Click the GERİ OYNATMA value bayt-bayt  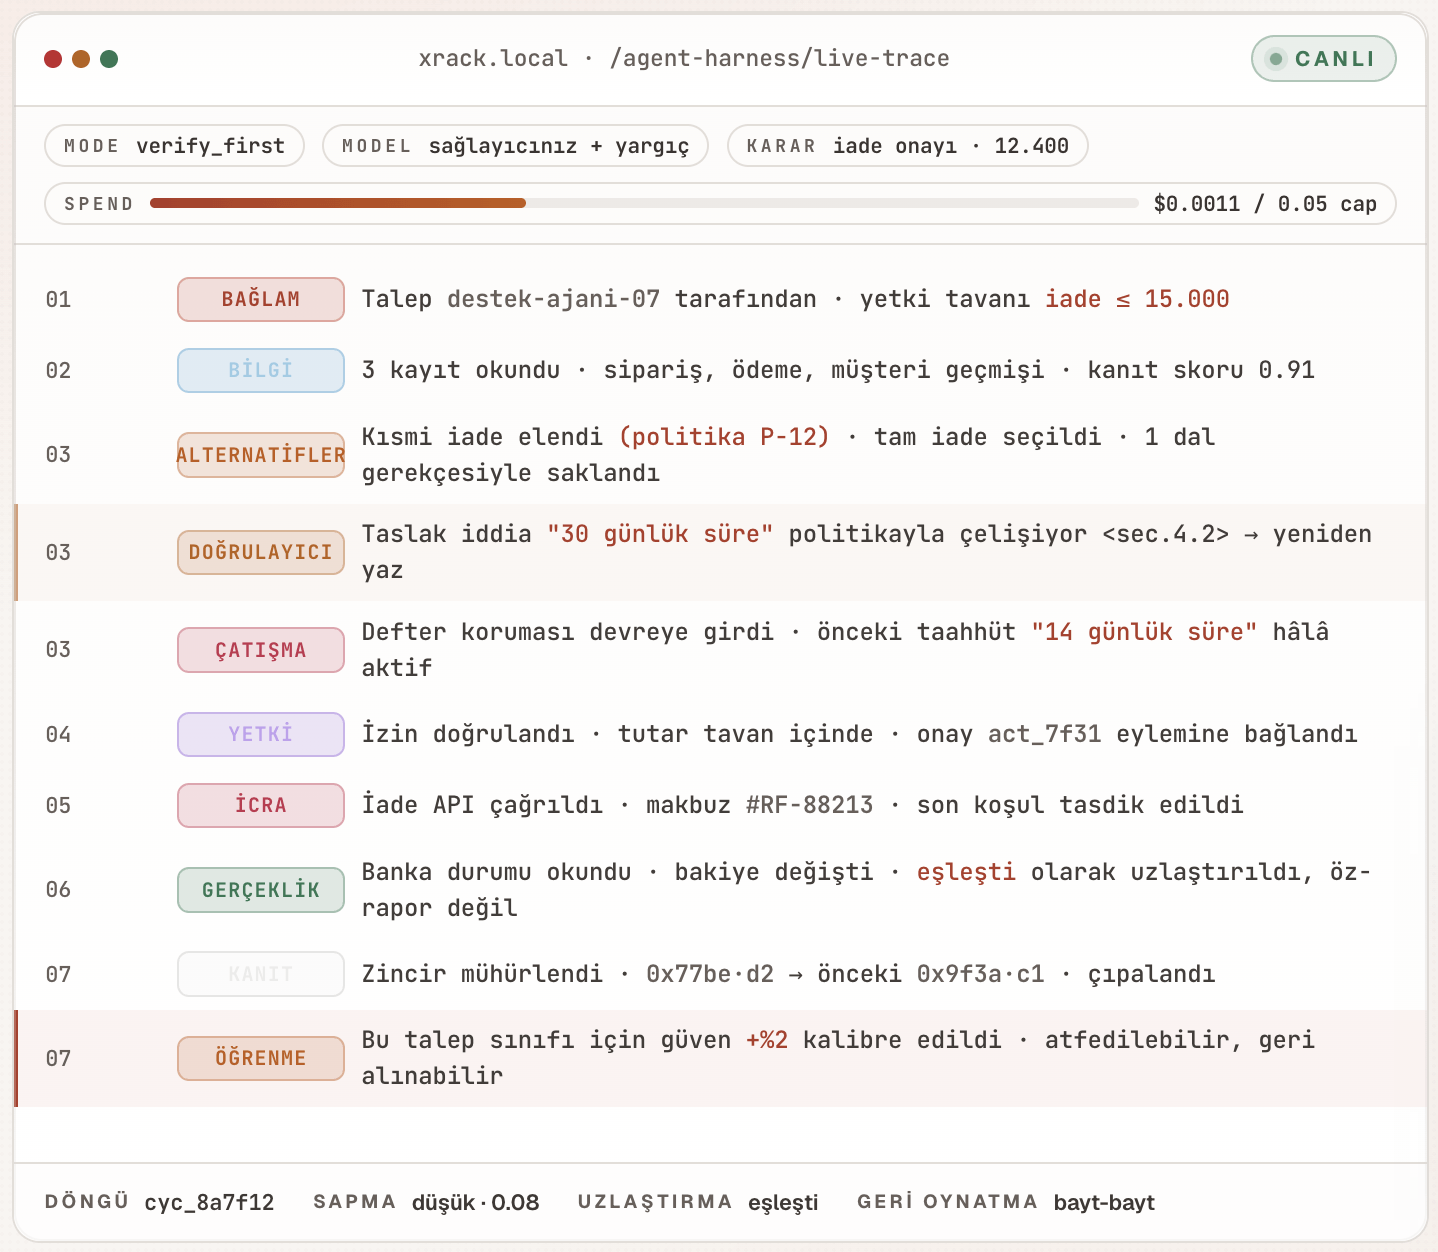1104,1202
